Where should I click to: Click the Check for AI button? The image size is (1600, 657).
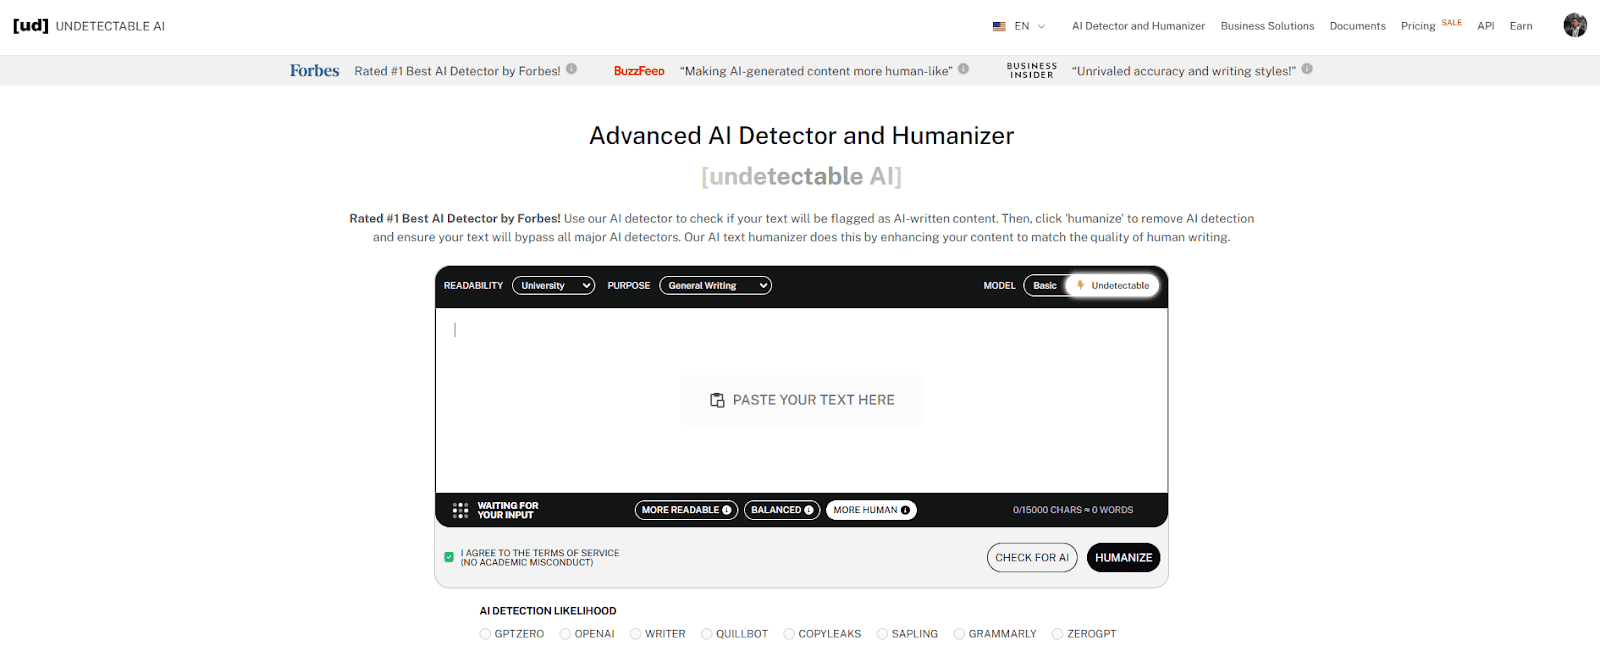(x=1032, y=558)
